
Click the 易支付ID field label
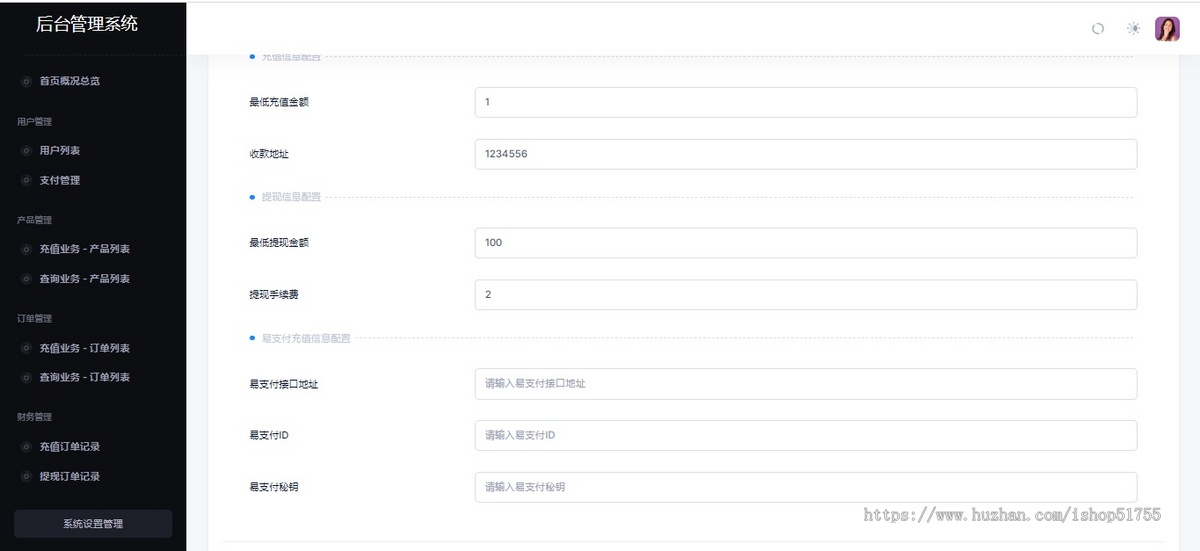269,435
